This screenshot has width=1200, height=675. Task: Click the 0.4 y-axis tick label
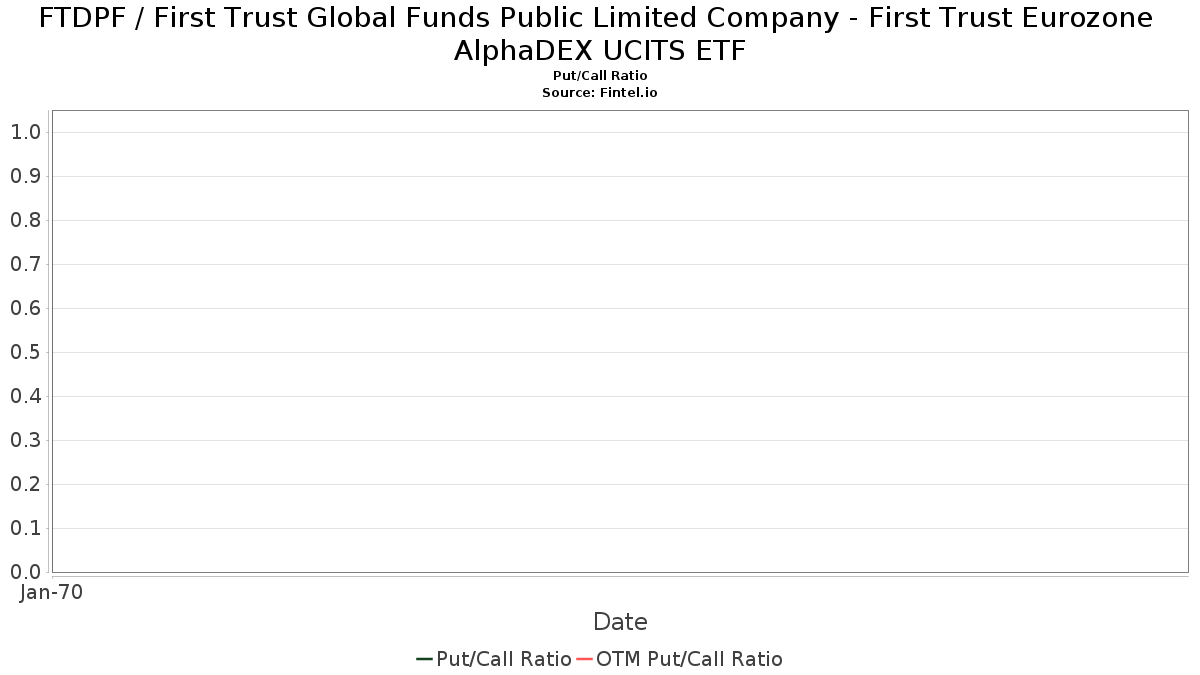(26, 396)
